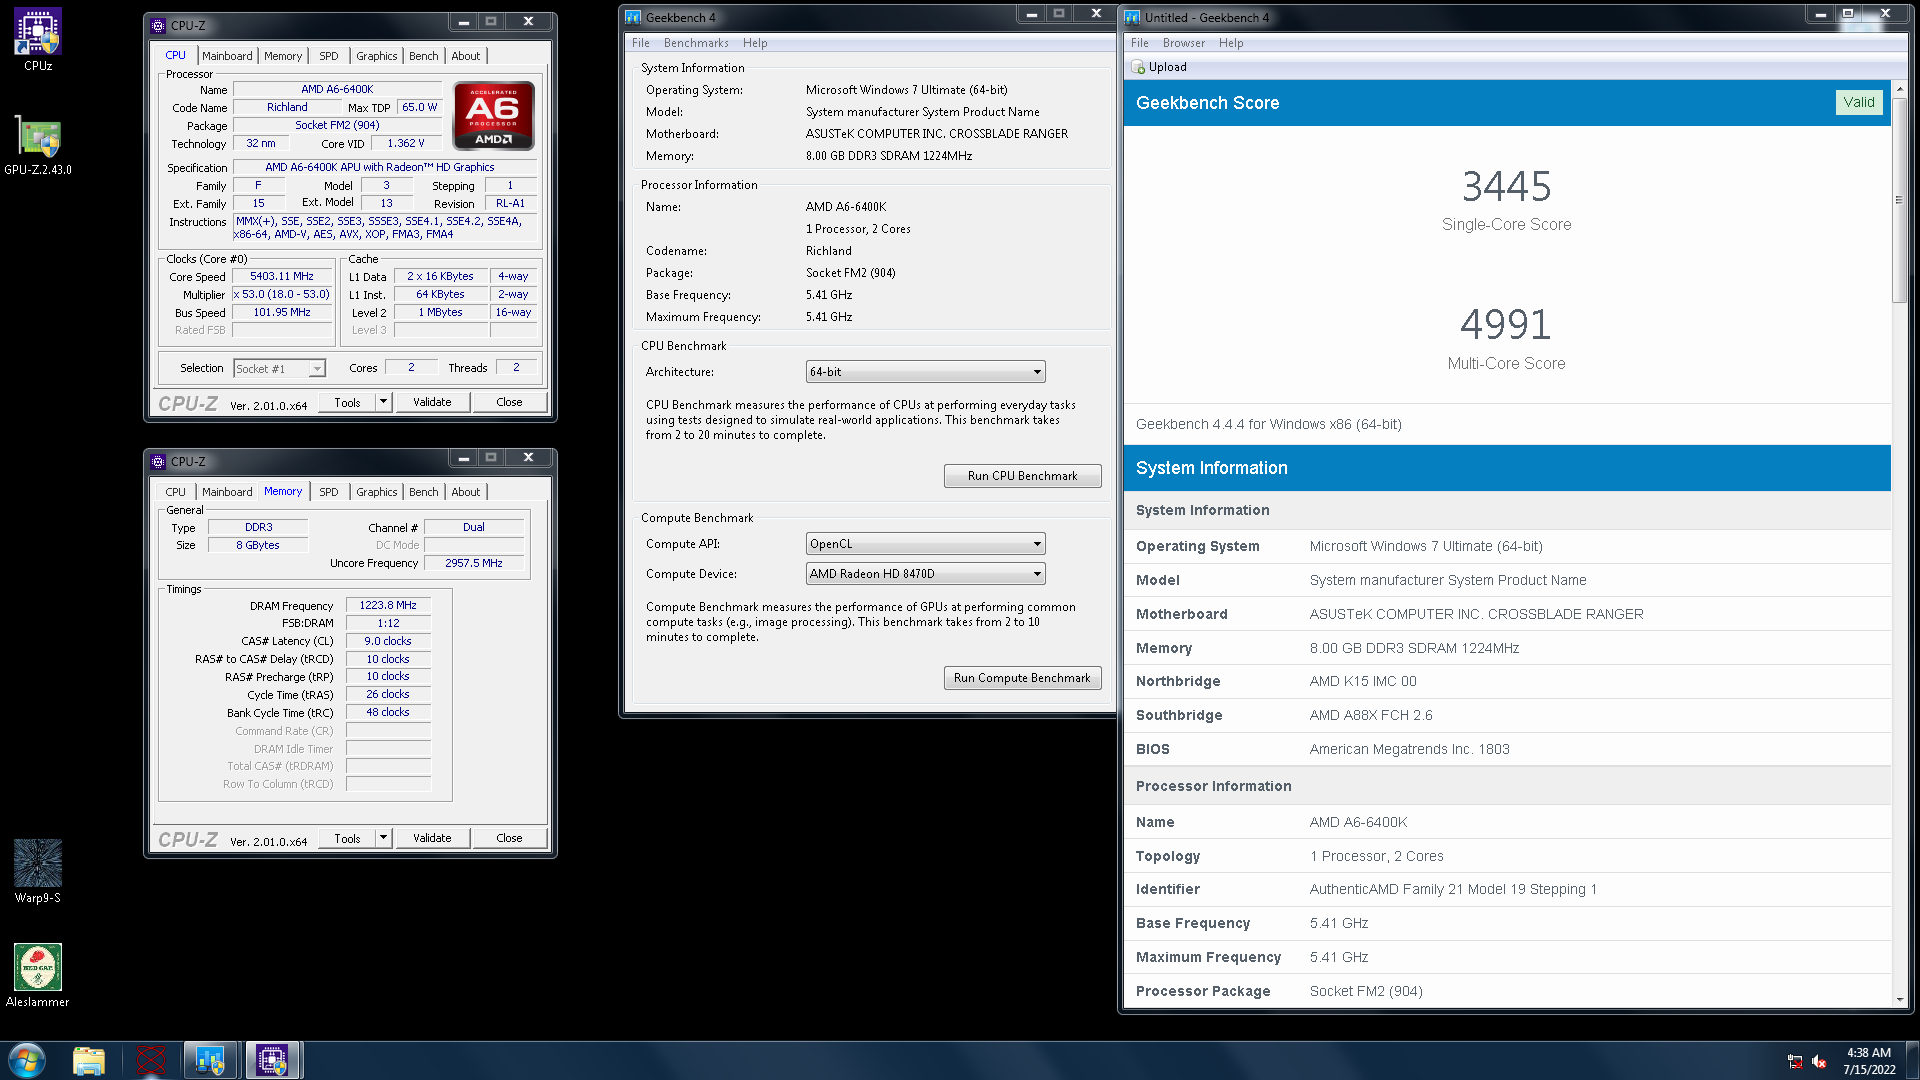Click the Geekbench 4 window title icon
1920x1080 pixels.
click(633, 18)
